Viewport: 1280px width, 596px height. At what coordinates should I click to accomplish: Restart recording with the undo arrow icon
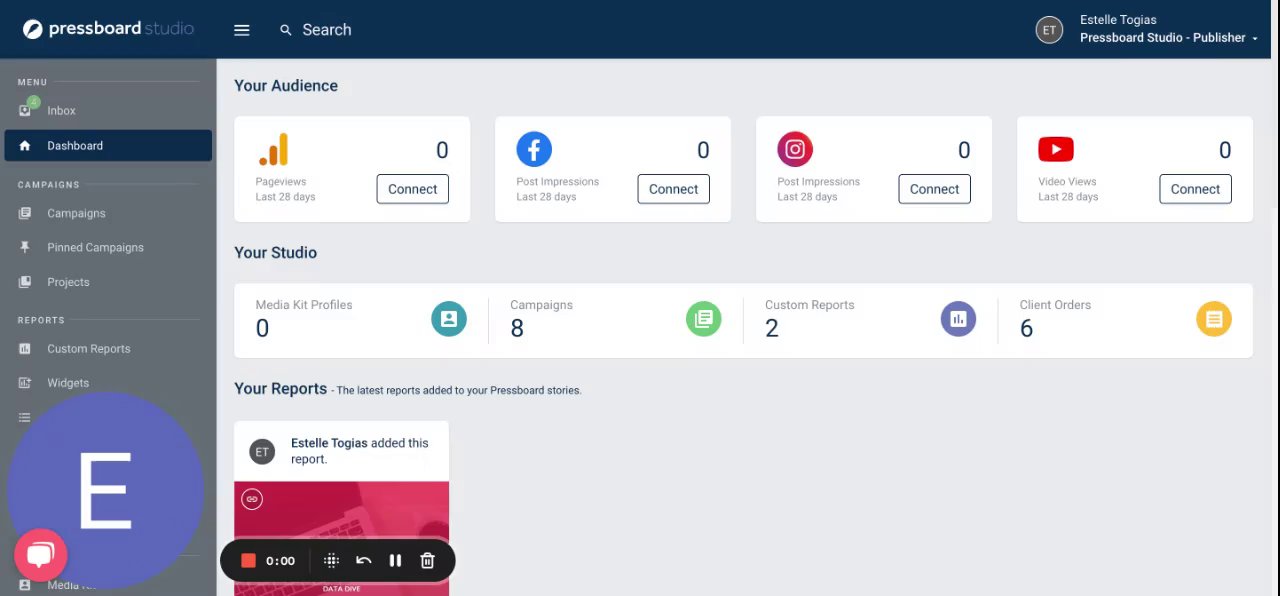coord(364,561)
